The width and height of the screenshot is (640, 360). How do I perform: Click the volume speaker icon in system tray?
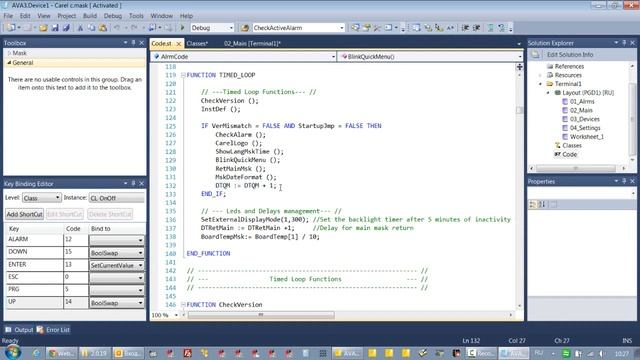(x=601, y=353)
